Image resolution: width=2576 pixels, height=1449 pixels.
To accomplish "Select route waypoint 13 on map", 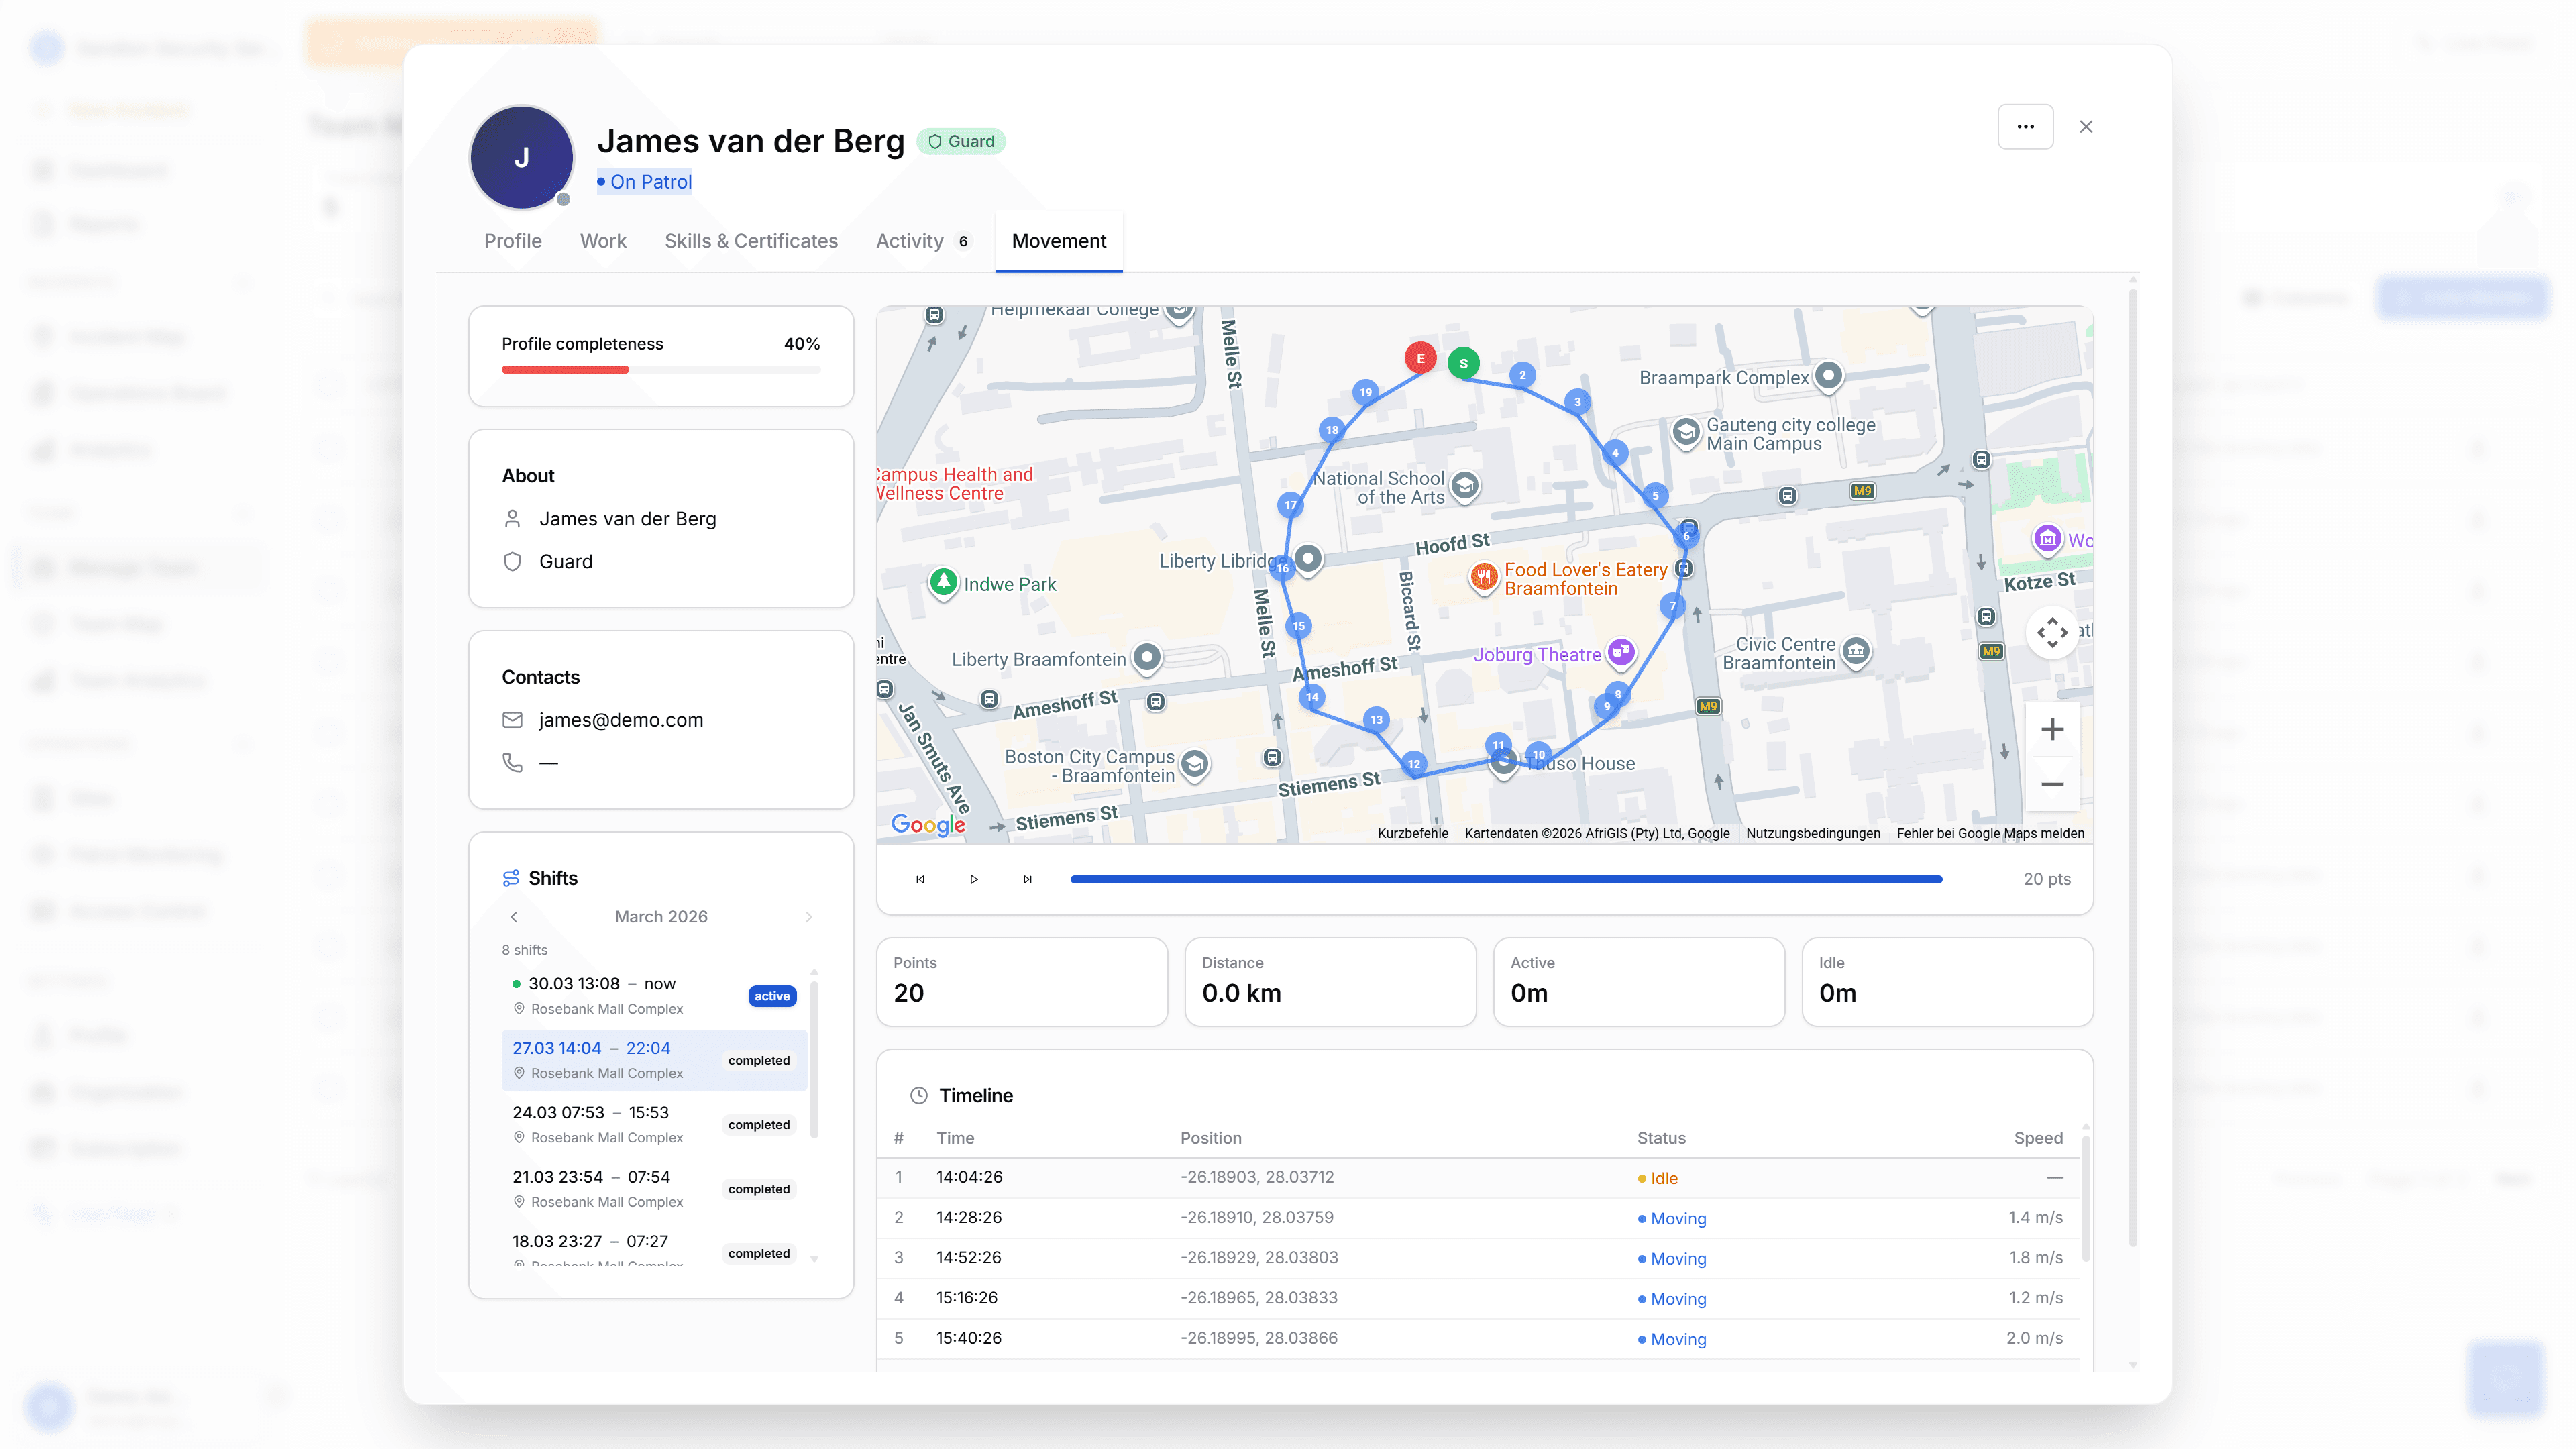I will [x=1376, y=719].
